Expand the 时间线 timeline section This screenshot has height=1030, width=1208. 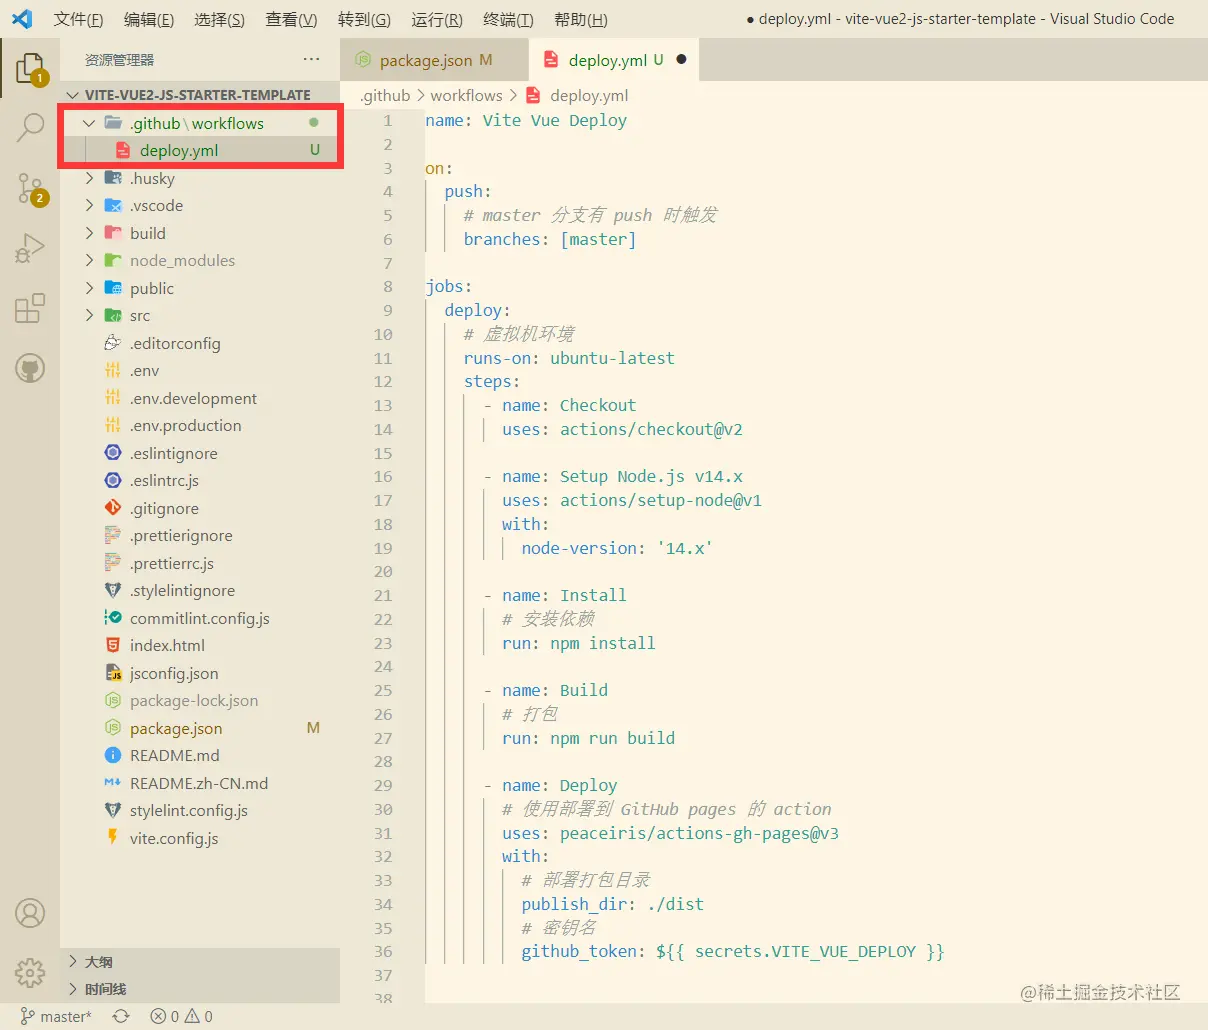(200, 989)
